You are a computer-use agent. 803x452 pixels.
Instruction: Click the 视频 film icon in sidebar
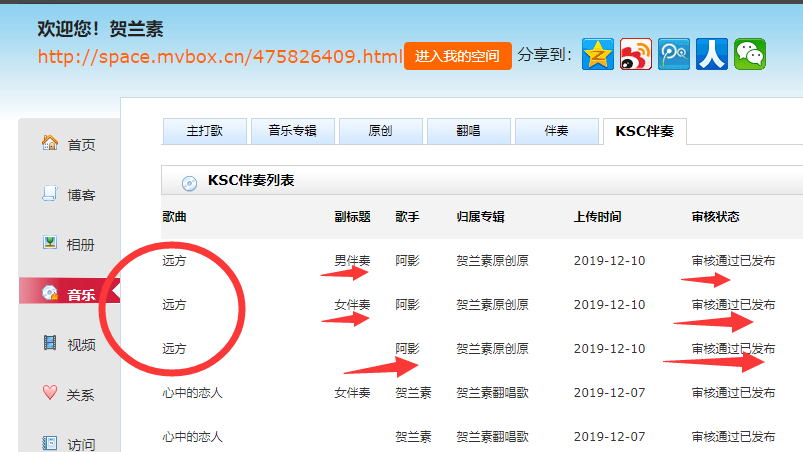tap(49, 344)
